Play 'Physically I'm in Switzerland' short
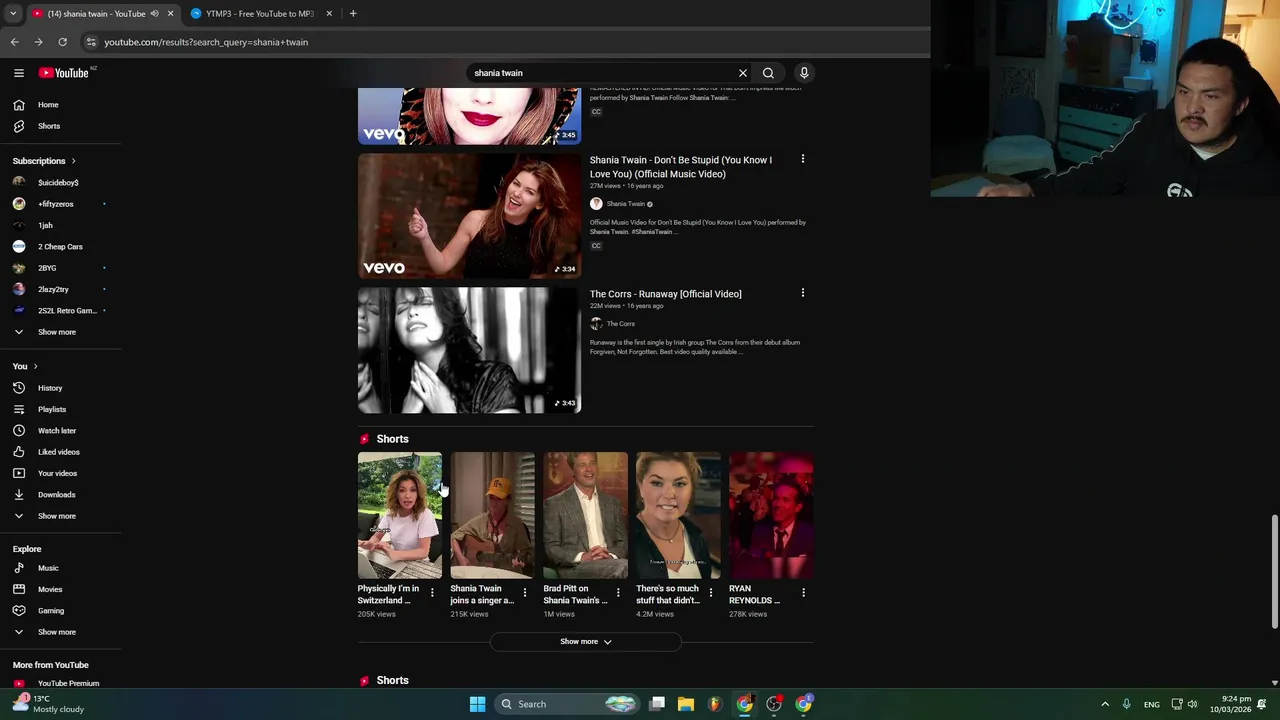1280x720 pixels. tap(400, 516)
